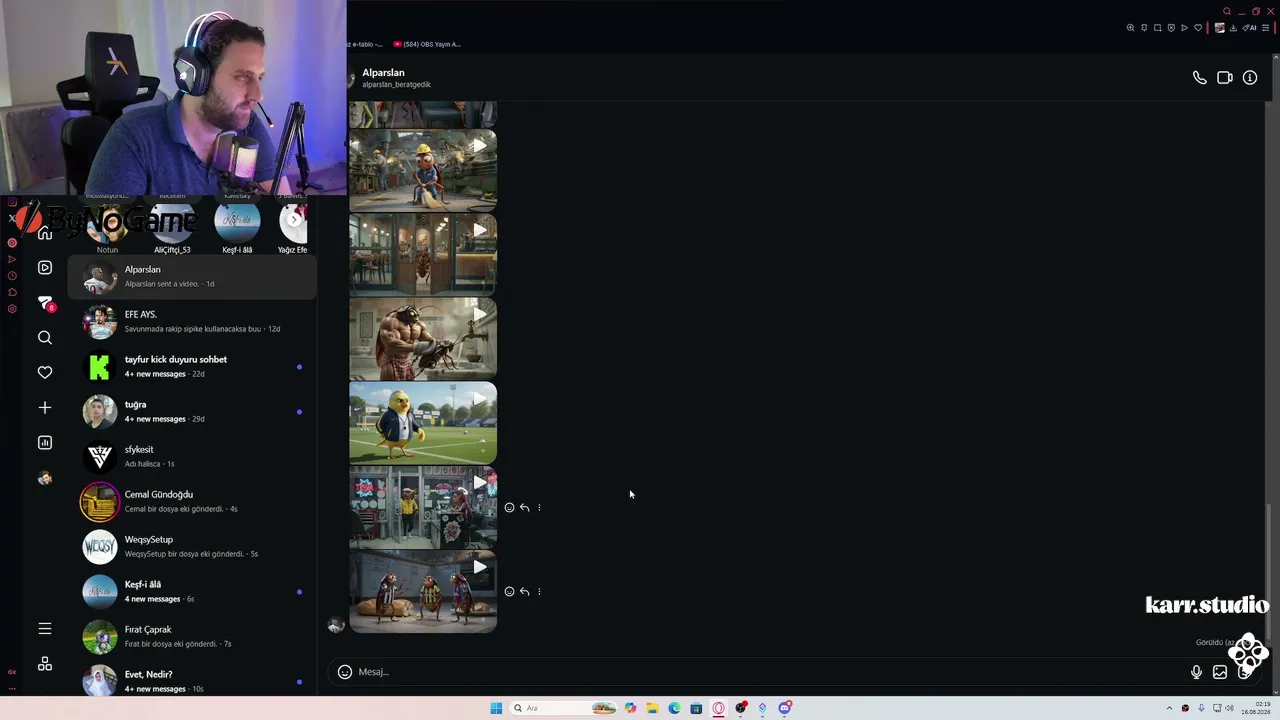Viewport: 1280px width, 720px height.
Task: Open the Keşf-i âlâ conversation in chat list
Action: 193,591
